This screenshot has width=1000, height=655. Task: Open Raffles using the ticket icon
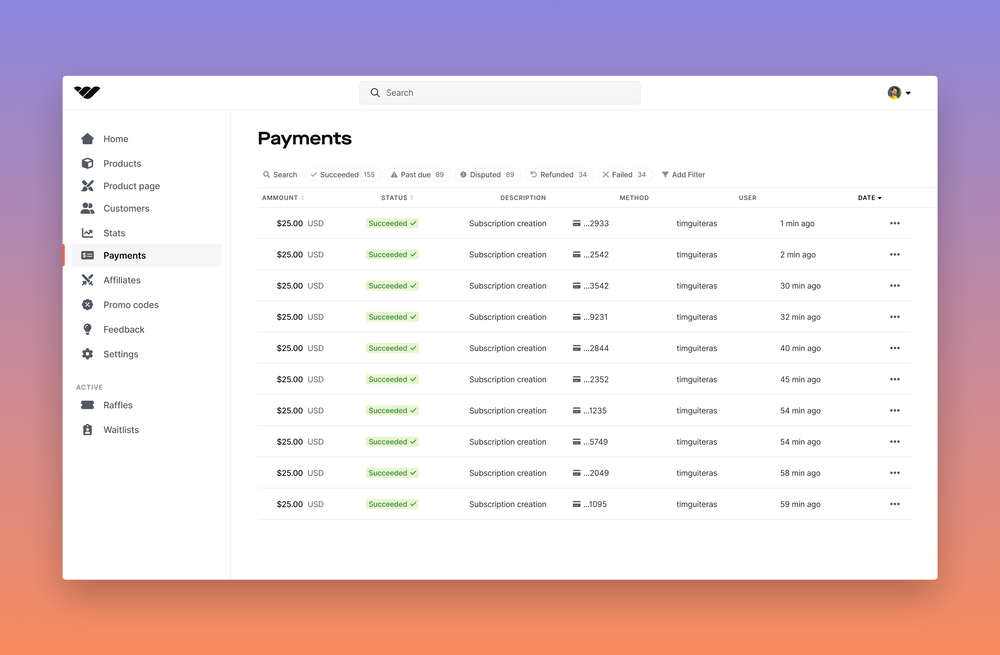tap(88, 405)
